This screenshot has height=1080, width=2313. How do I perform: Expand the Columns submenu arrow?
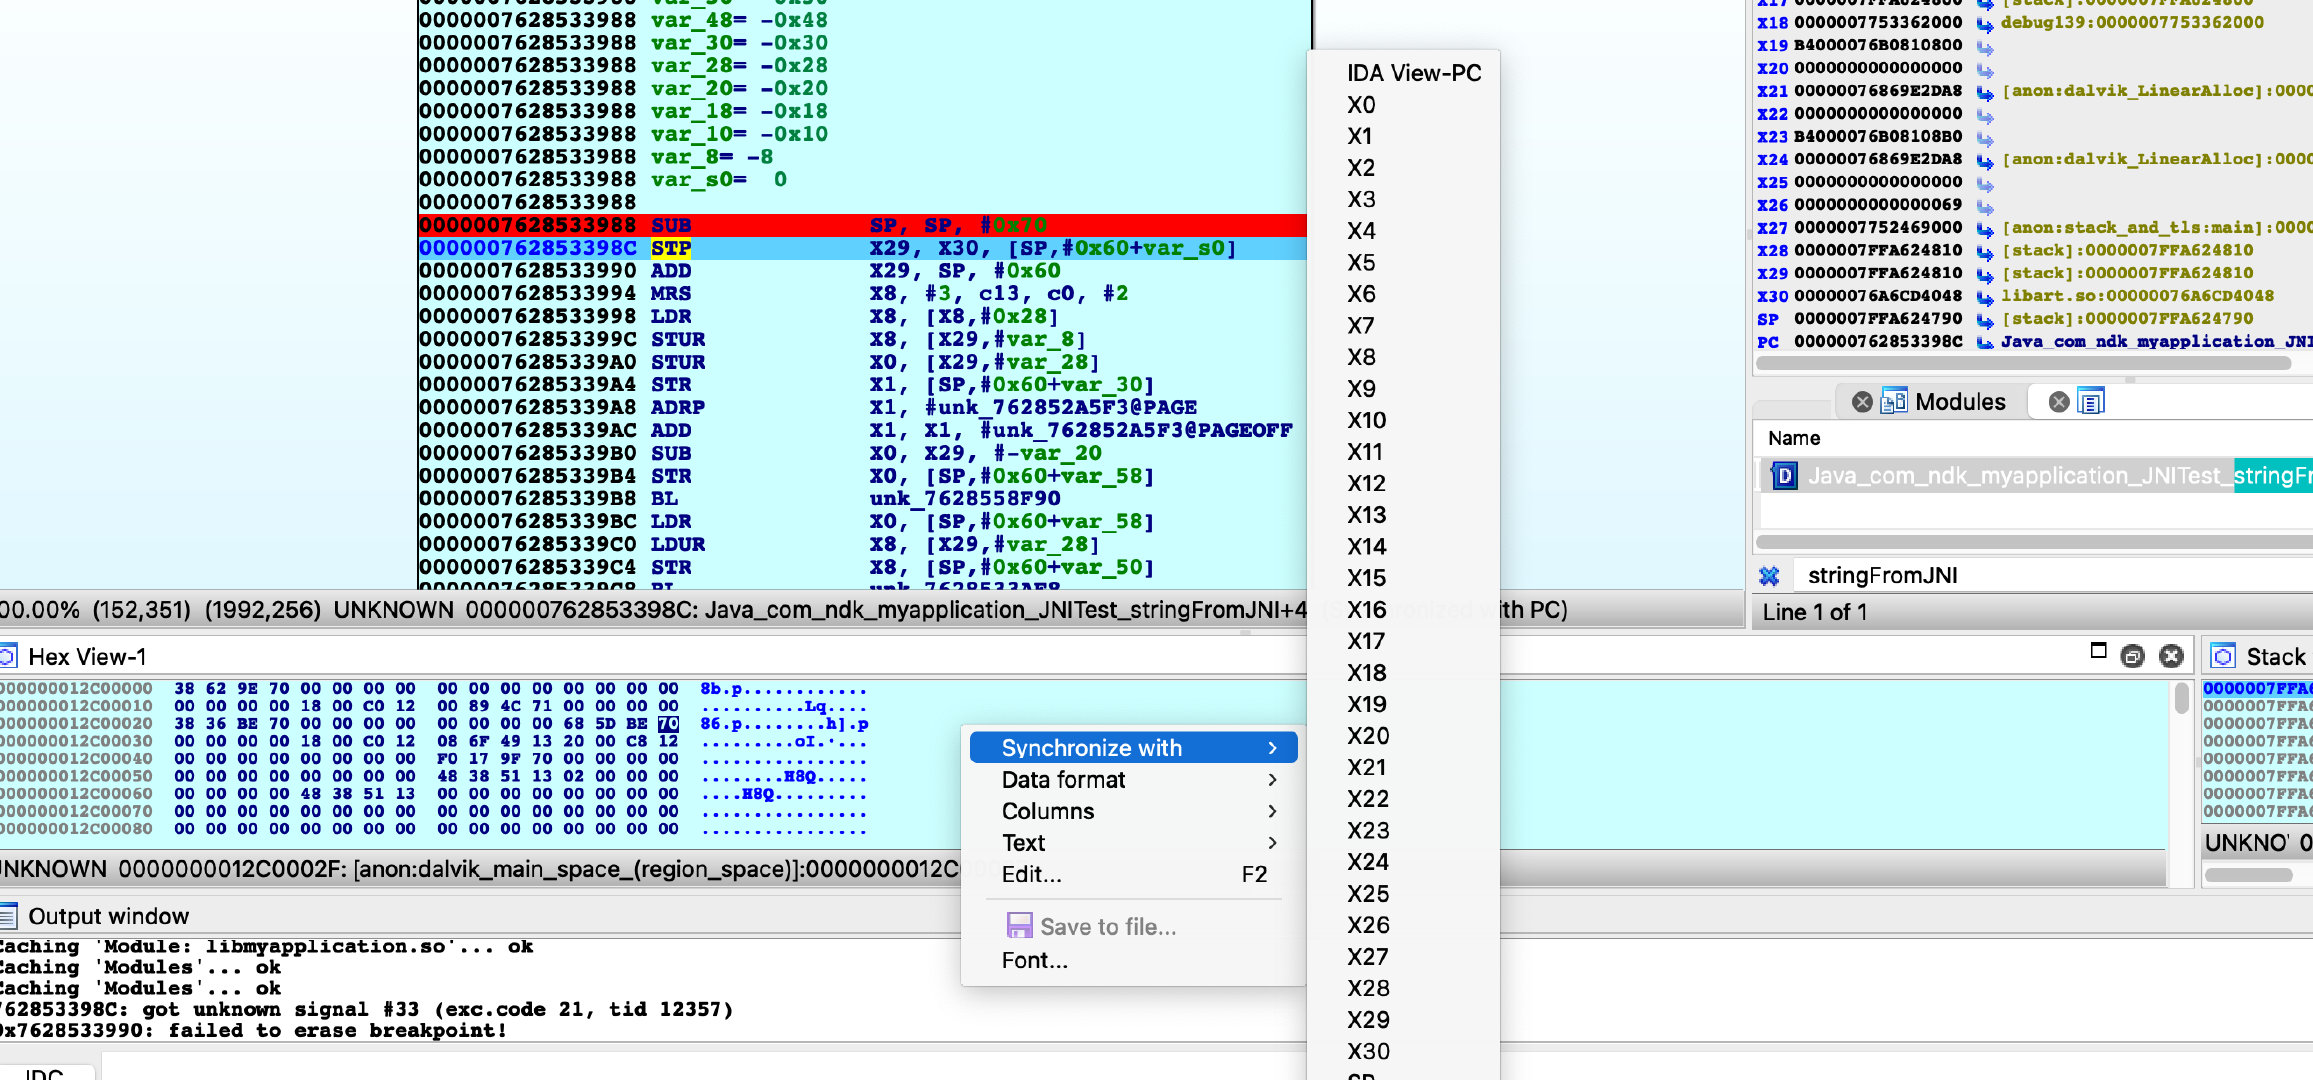click(x=1272, y=811)
